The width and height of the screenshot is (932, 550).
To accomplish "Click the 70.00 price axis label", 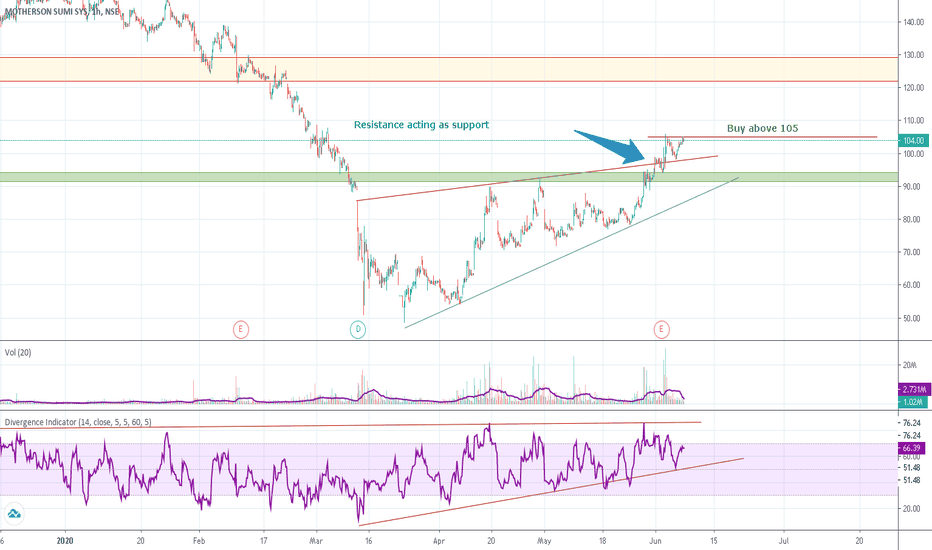I will [x=912, y=252].
